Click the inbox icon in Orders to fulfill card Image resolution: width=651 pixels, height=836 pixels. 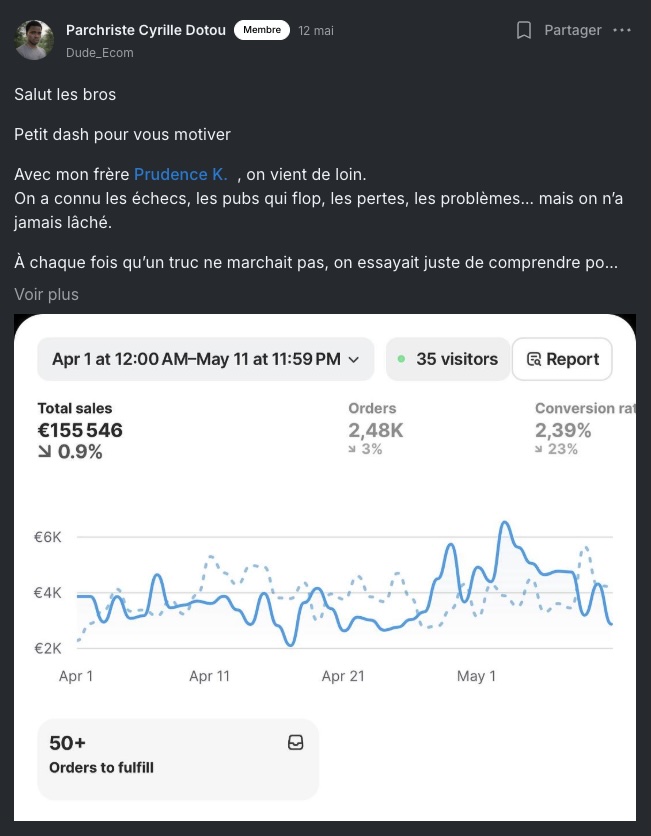[295, 742]
